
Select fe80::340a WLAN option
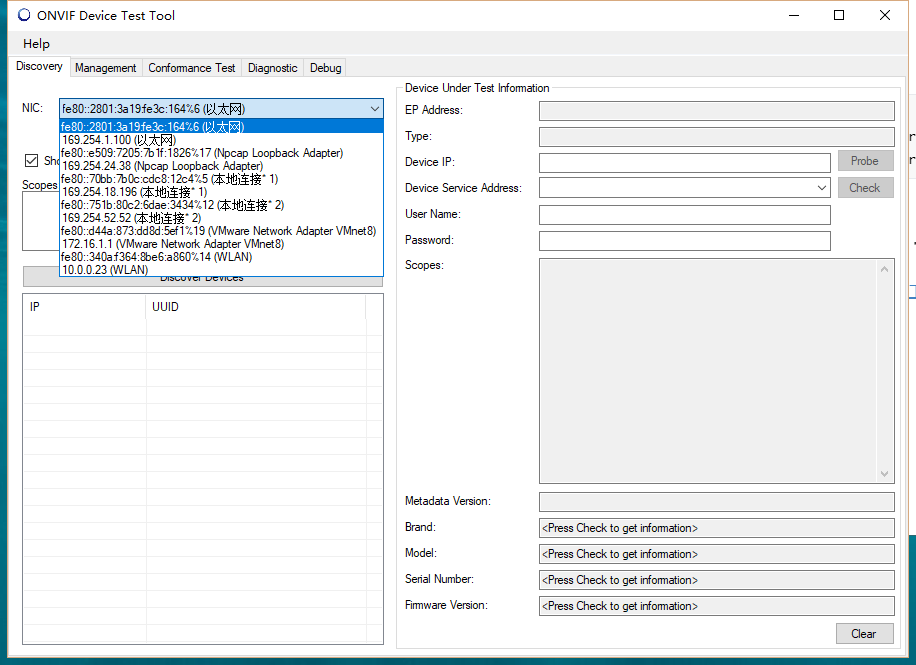pos(222,257)
